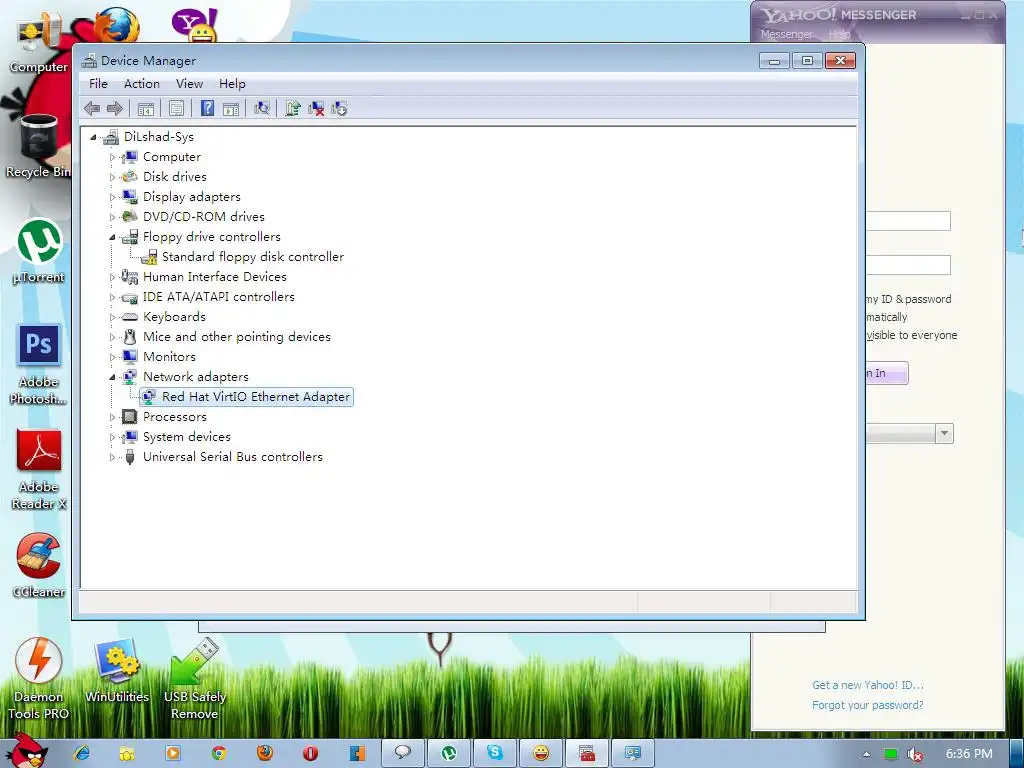This screenshot has height=768, width=1024.
Task: Select Human Interface Devices row
Action: tap(215, 277)
